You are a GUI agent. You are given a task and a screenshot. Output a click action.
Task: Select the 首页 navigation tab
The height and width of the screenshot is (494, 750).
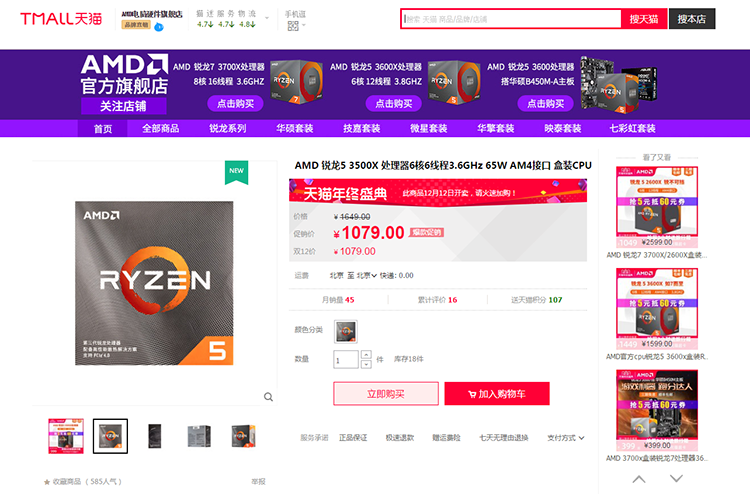(103, 129)
